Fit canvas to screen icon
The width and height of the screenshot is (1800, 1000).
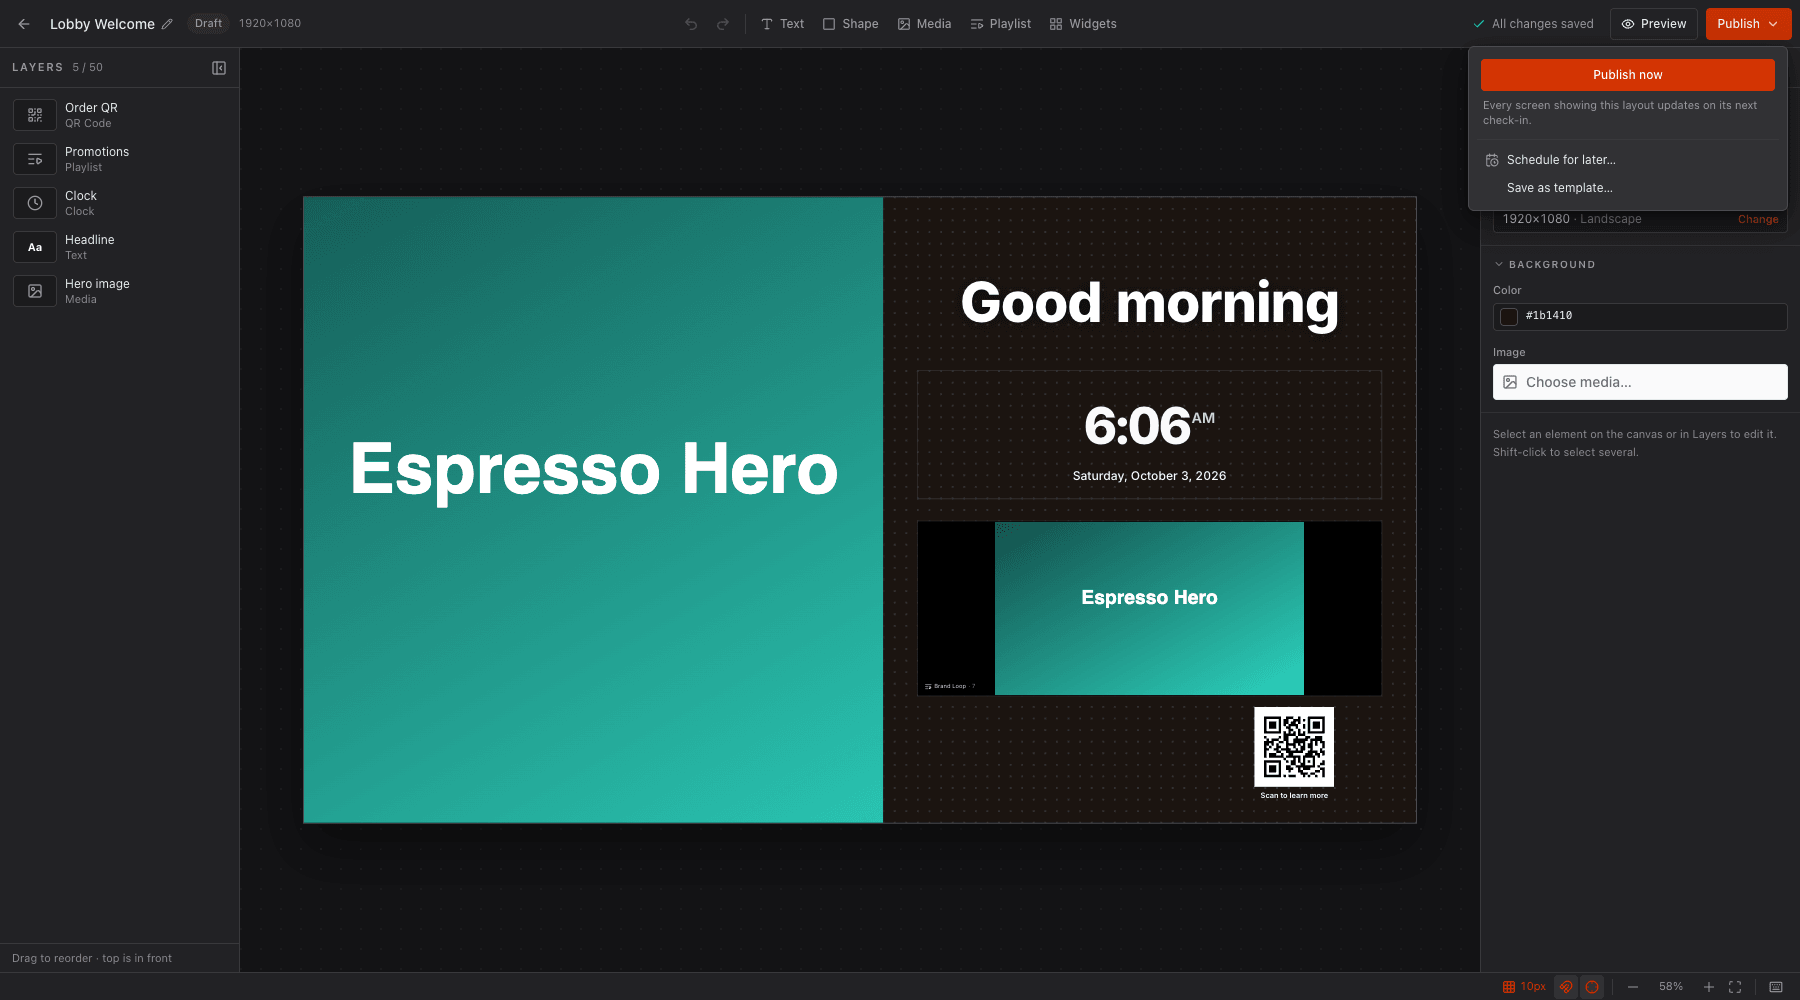tap(1735, 987)
